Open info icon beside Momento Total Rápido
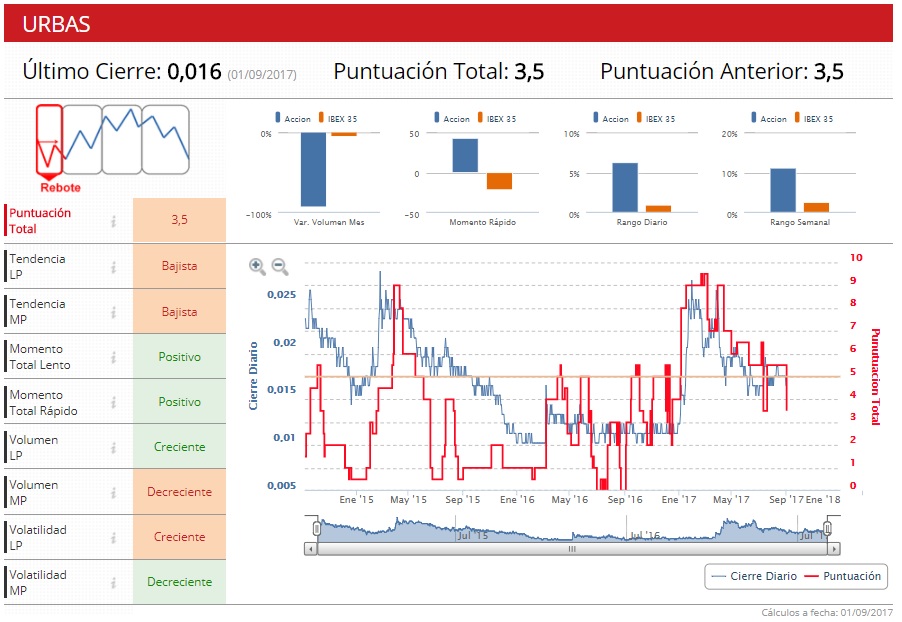 click(113, 403)
